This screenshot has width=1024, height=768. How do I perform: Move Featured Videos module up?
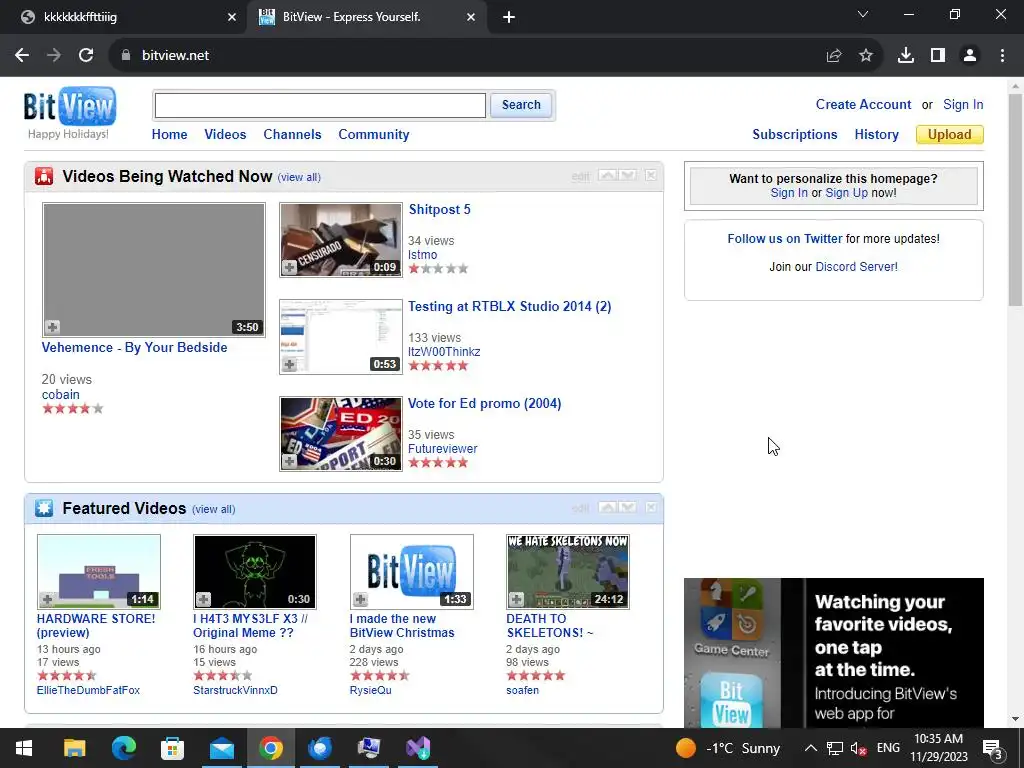point(607,507)
